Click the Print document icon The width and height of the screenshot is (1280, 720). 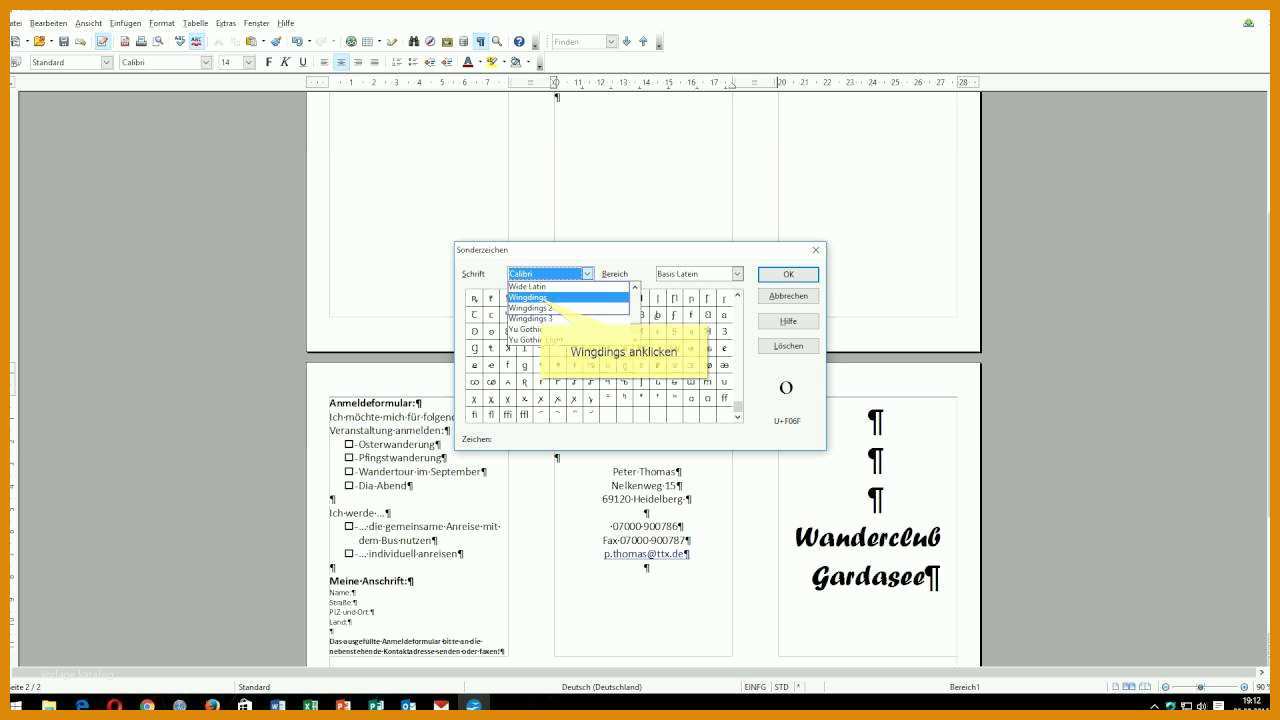(141, 41)
